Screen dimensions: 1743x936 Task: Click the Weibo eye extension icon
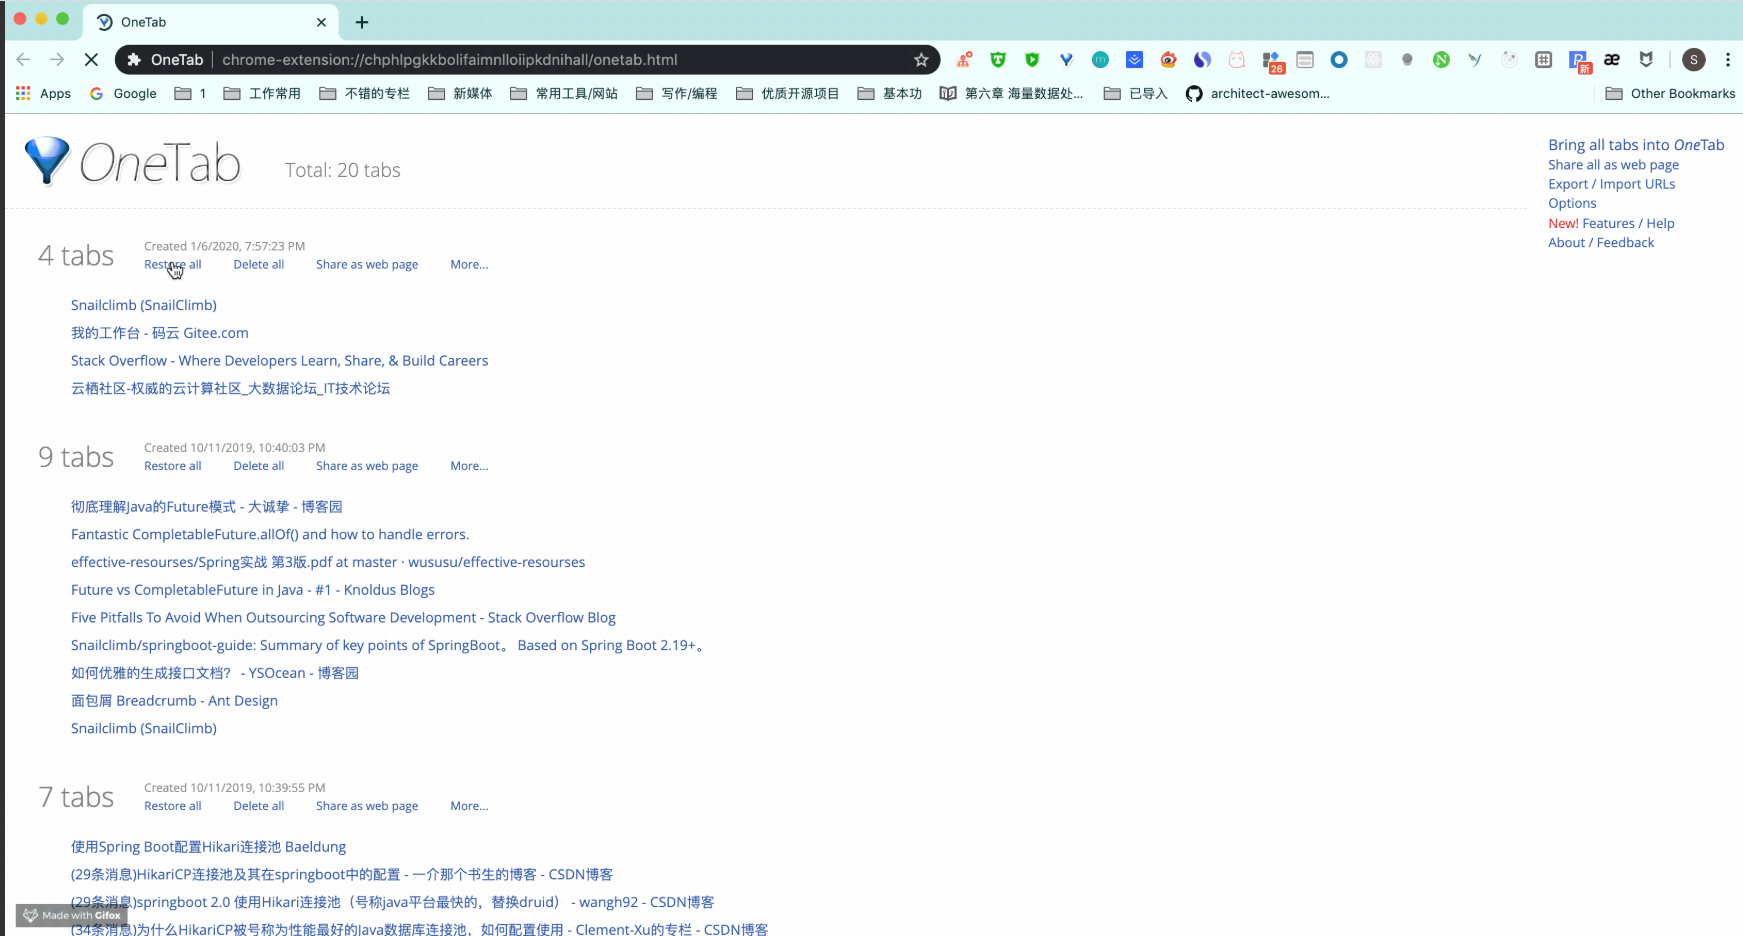[x=1168, y=60]
